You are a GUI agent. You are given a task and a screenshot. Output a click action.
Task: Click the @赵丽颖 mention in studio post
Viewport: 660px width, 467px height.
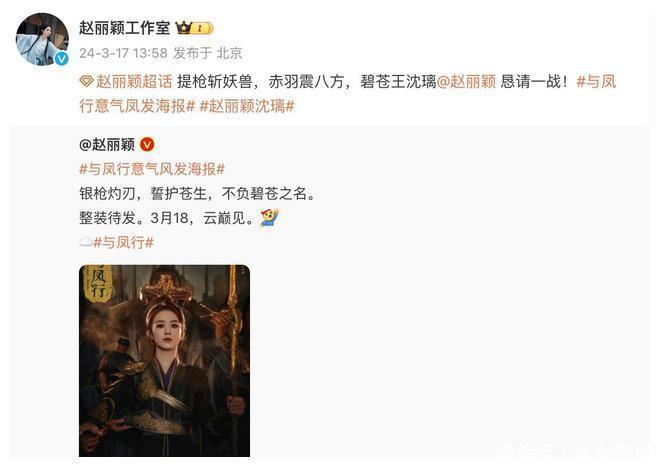[x=466, y=82]
